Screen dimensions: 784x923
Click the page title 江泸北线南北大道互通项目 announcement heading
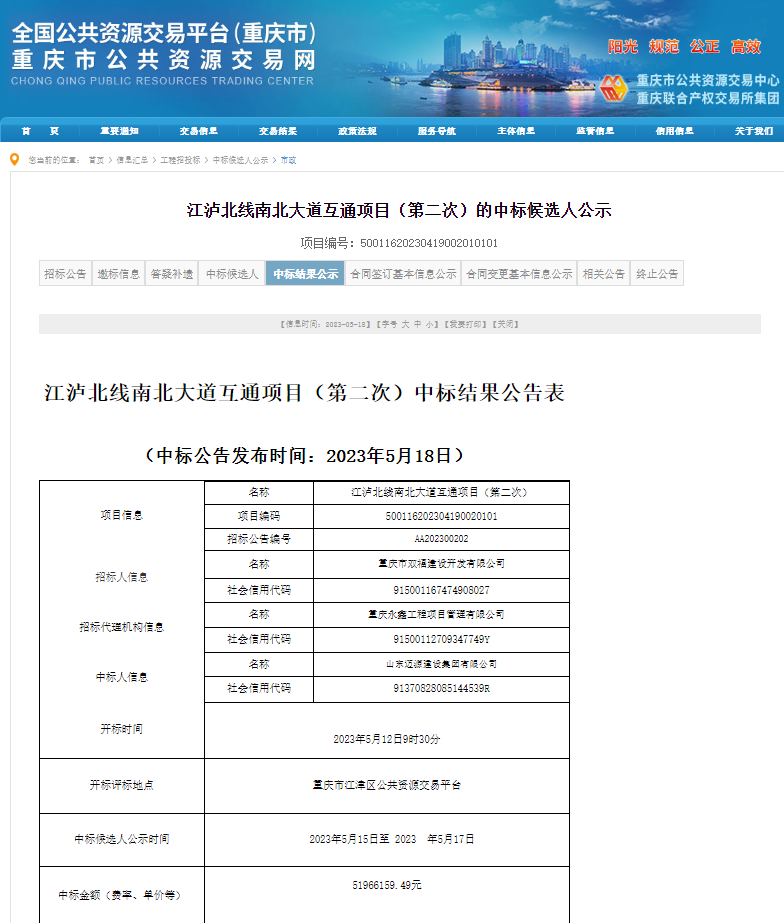(x=399, y=210)
